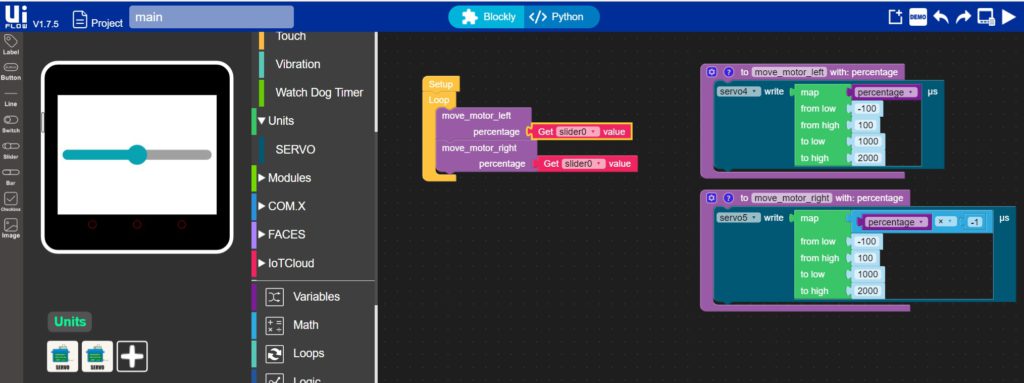Viewport: 1024px width, 383px height.
Task: Collapse the Units category
Action: 276,121
